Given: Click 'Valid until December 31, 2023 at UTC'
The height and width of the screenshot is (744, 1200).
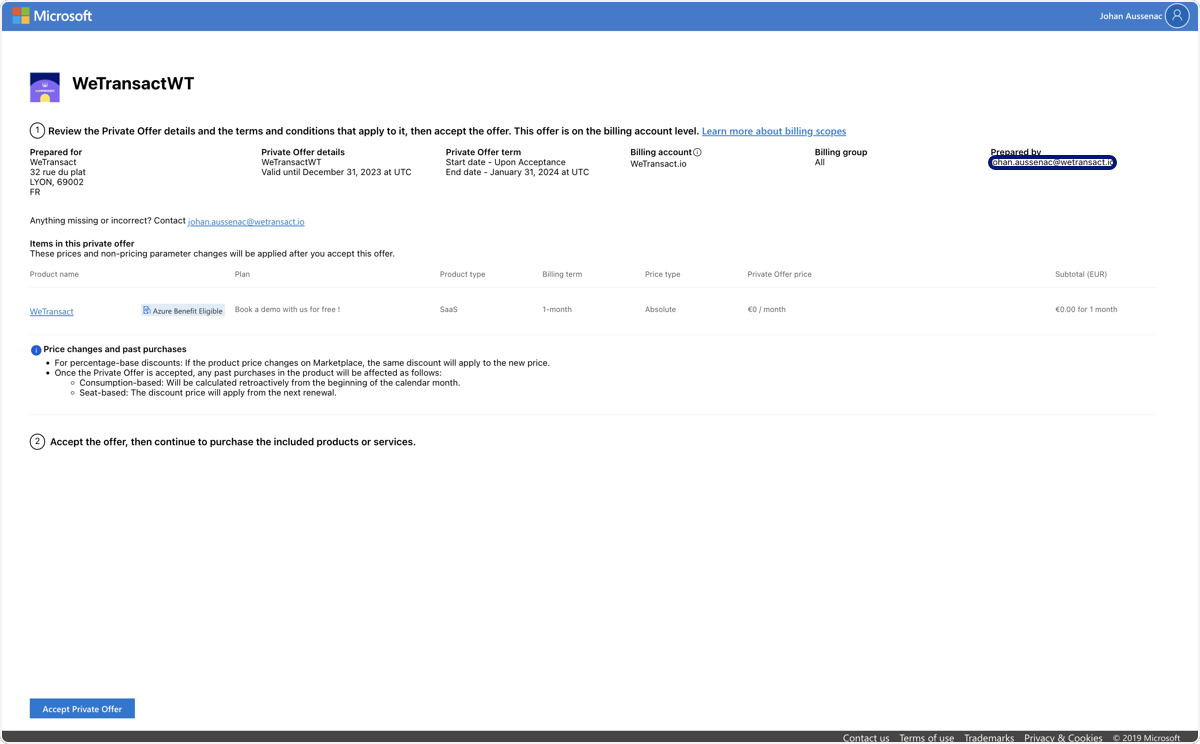Looking at the screenshot, I should click(336, 172).
